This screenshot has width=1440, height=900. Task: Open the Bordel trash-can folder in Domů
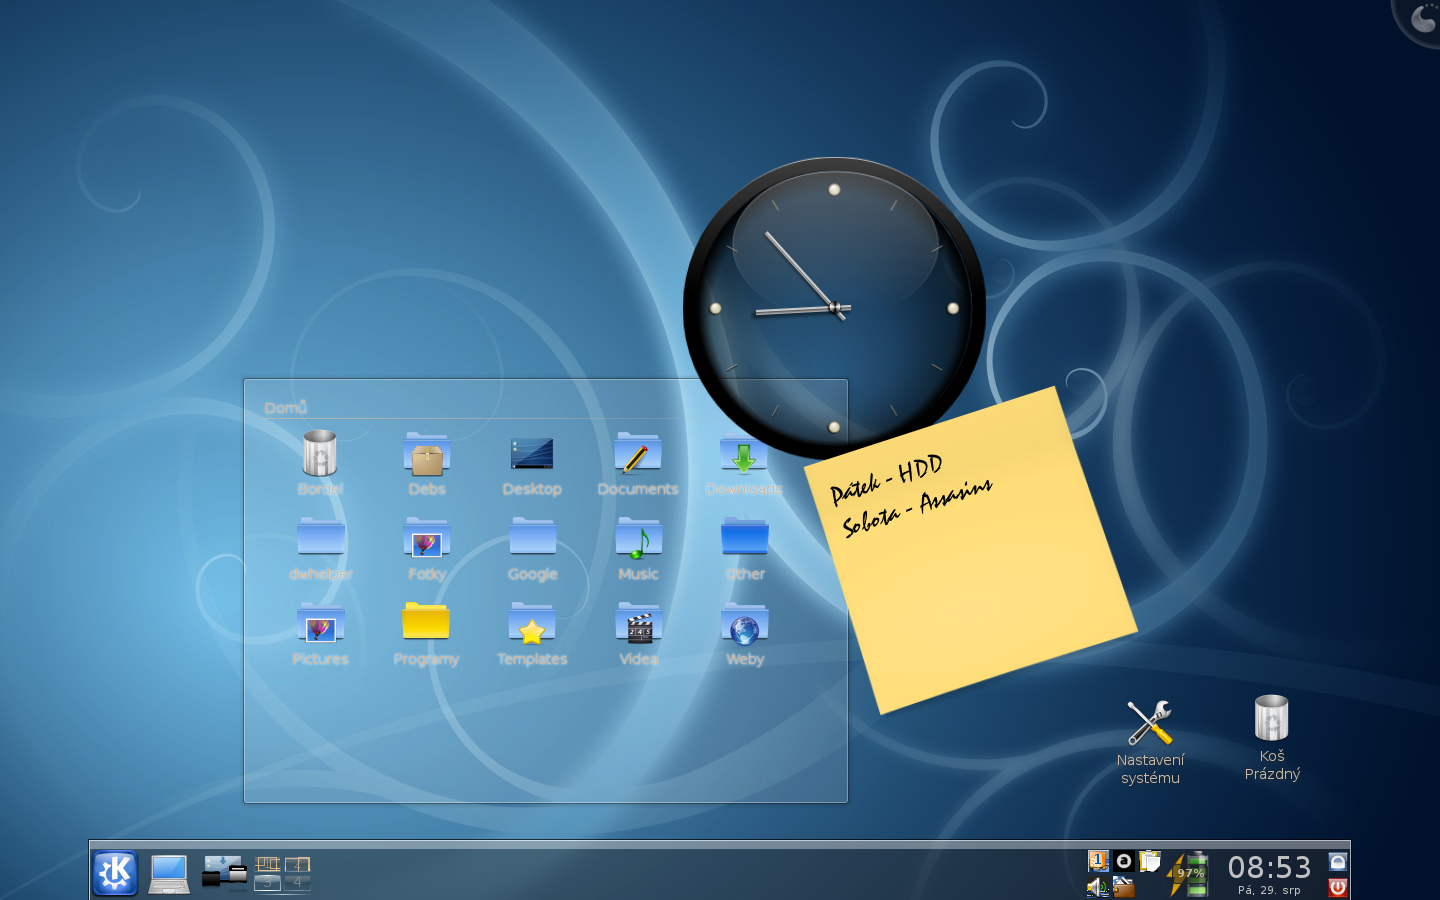click(320, 463)
